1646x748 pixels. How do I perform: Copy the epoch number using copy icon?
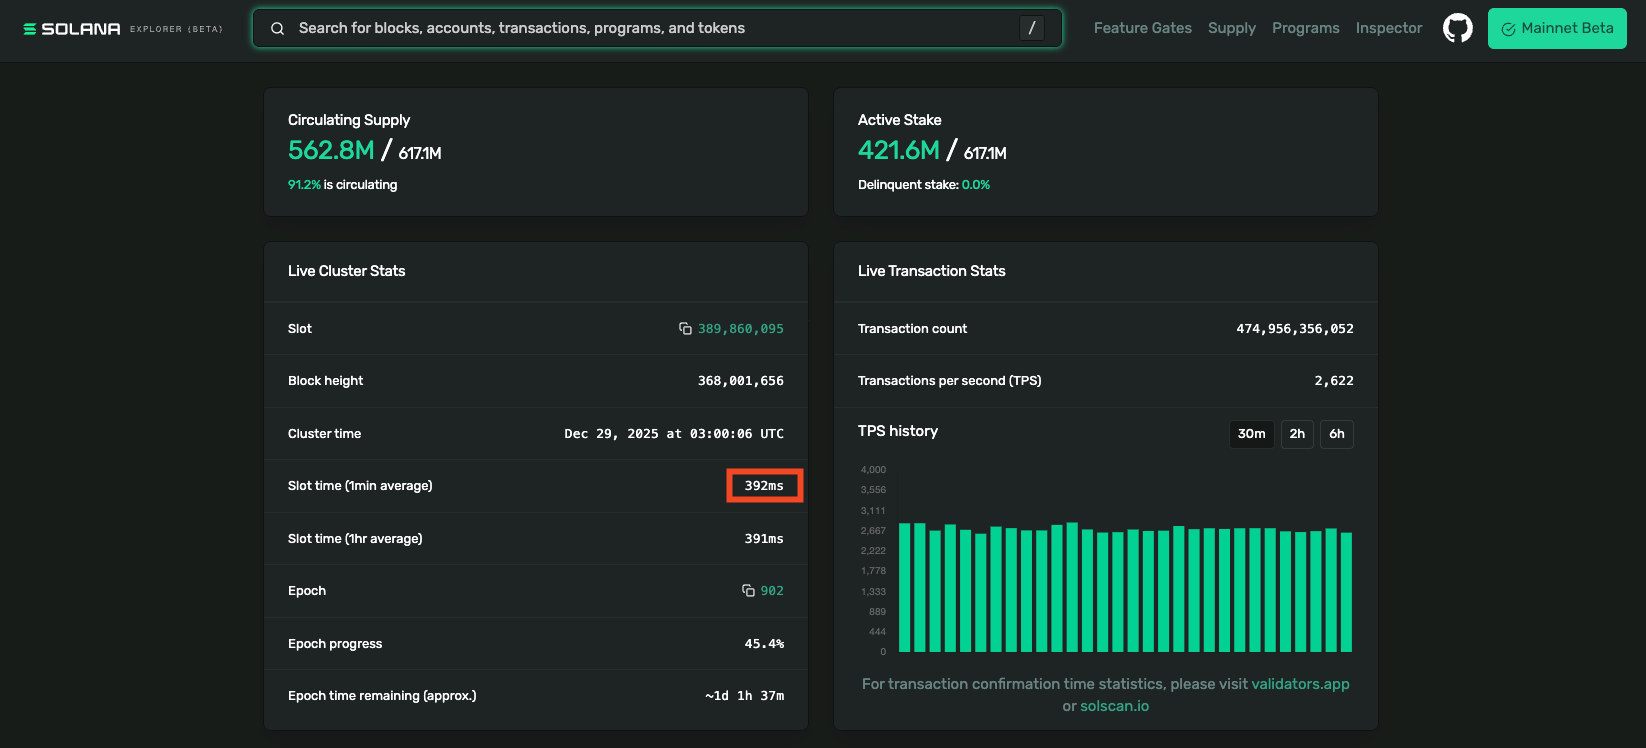tap(748, 591)
